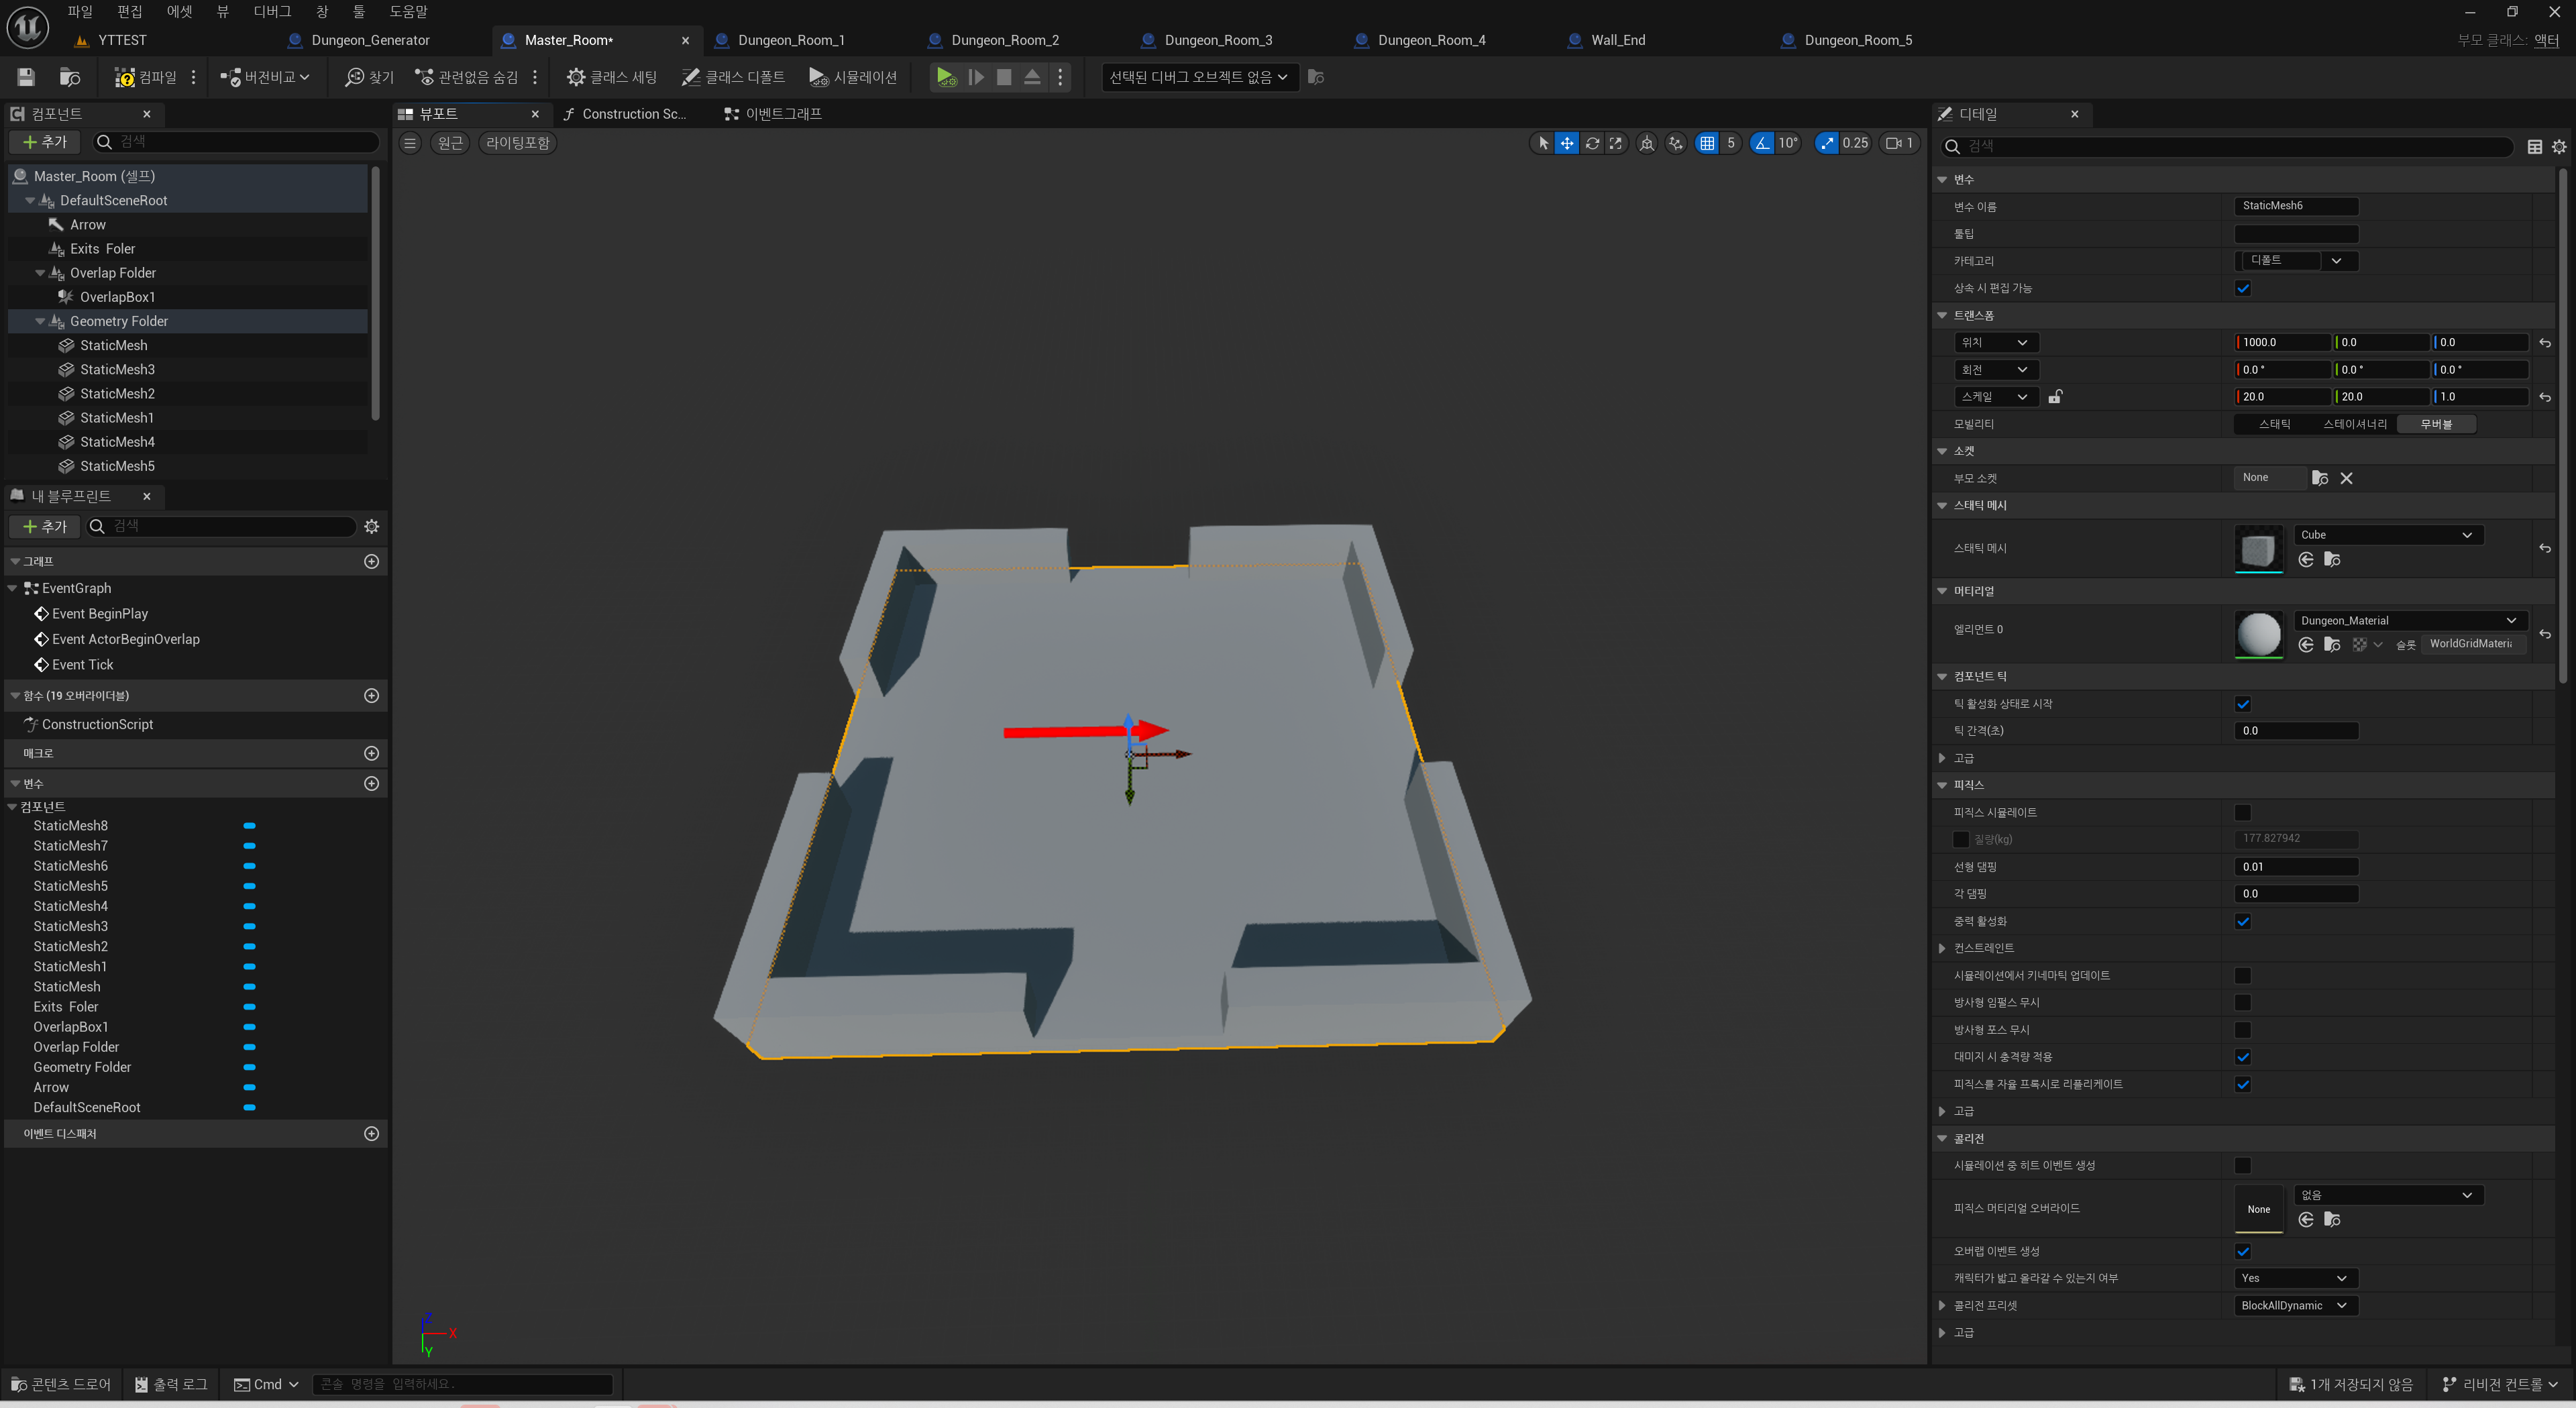Select the scale transform gizmo tool
Viewport: 2576px width, 1408px height.
pos(1616,143)
